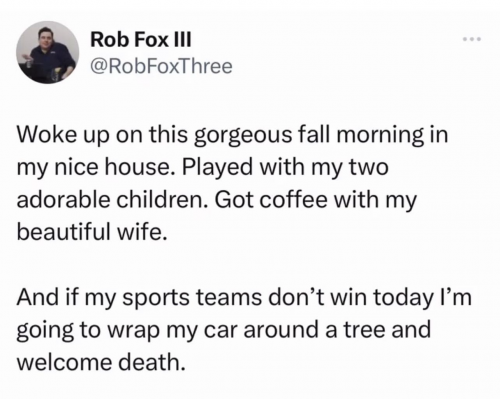Select the "beautiful wife." text line

pyautogui.click(x=92, y=232)
